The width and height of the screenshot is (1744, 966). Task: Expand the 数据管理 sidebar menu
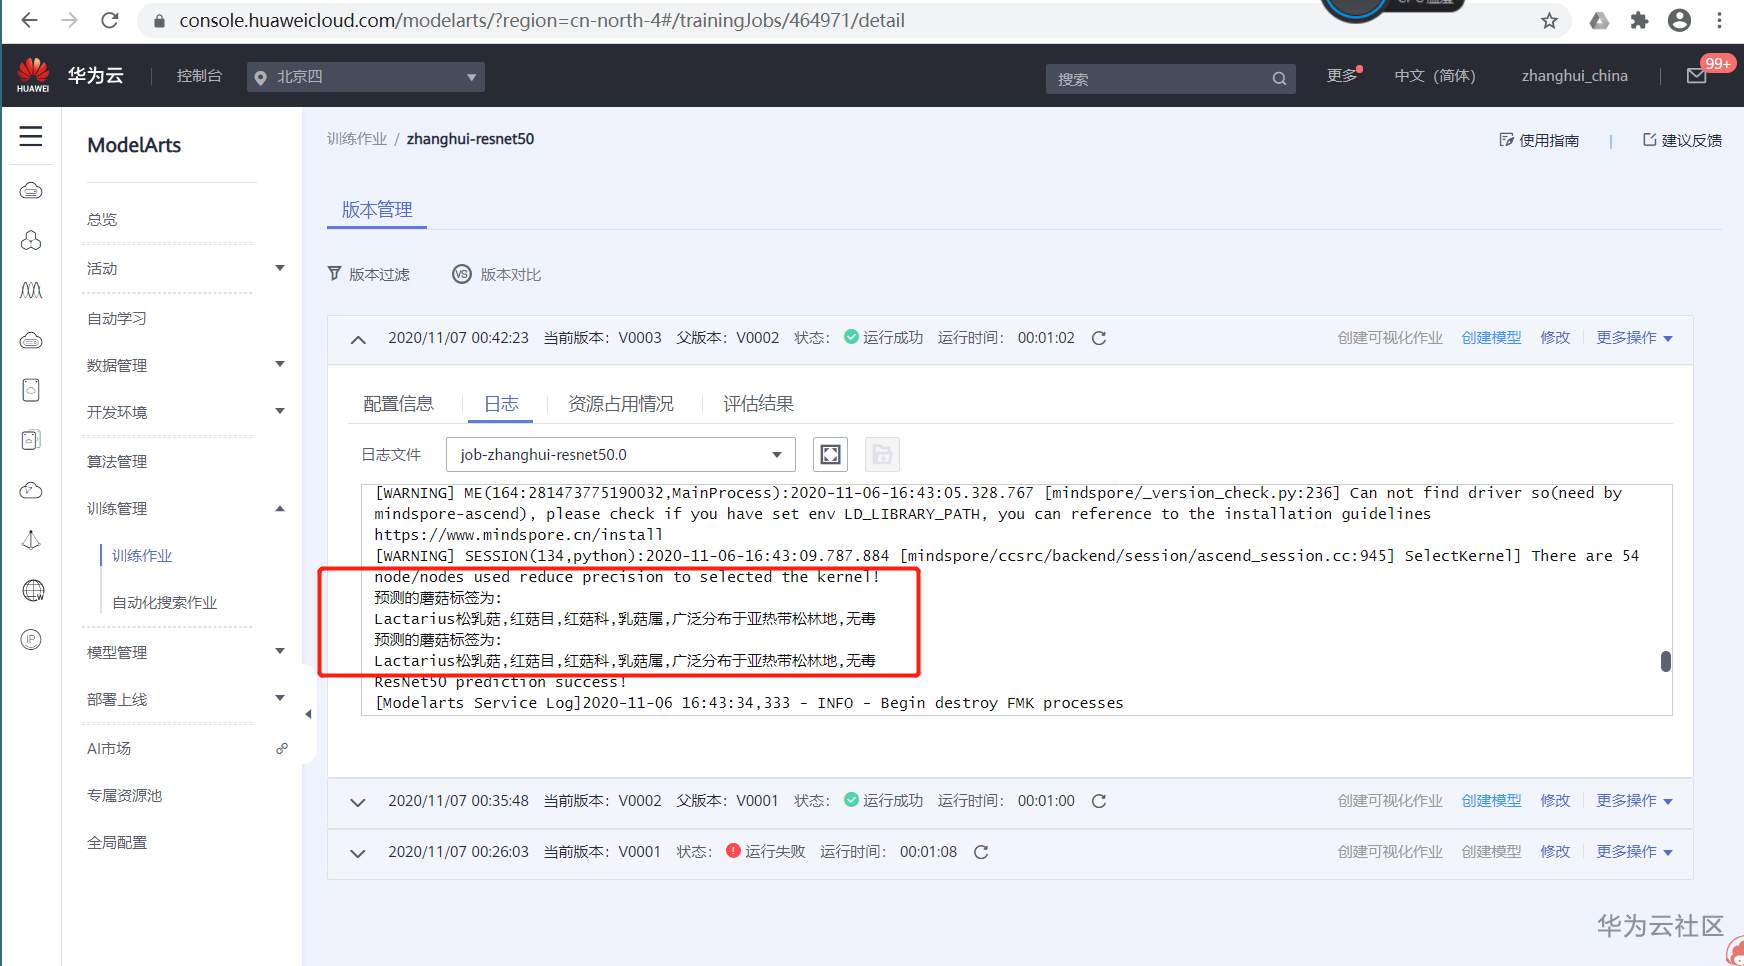[280, 364]
